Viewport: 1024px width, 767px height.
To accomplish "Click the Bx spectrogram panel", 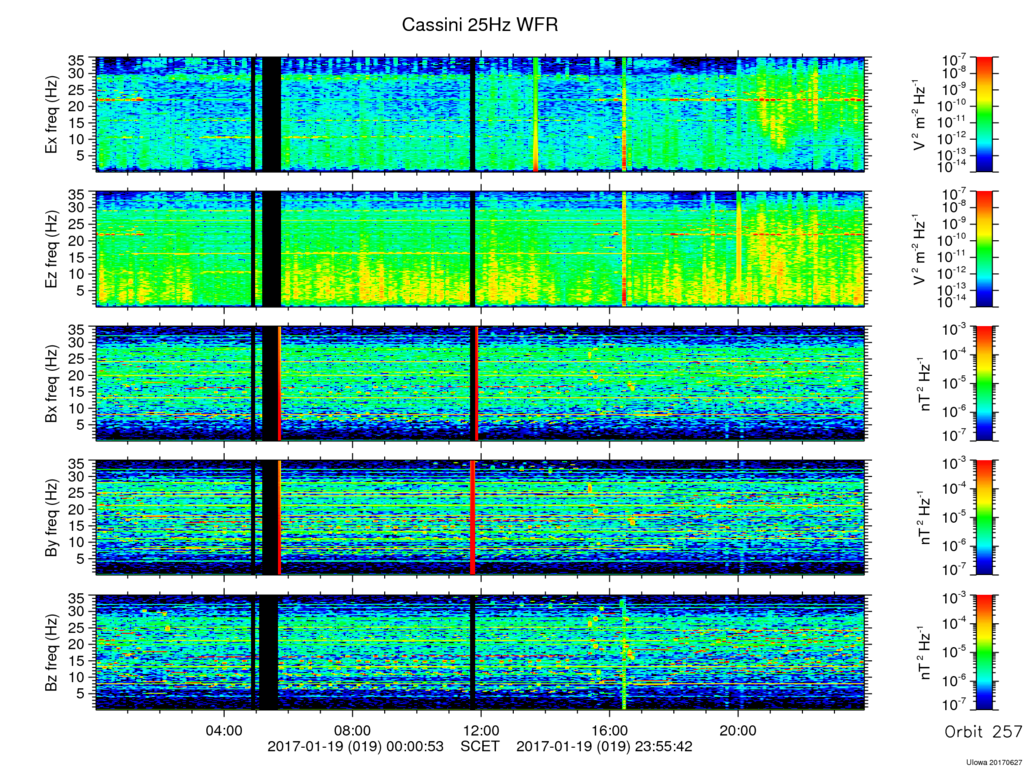I will tap(481, 384).
